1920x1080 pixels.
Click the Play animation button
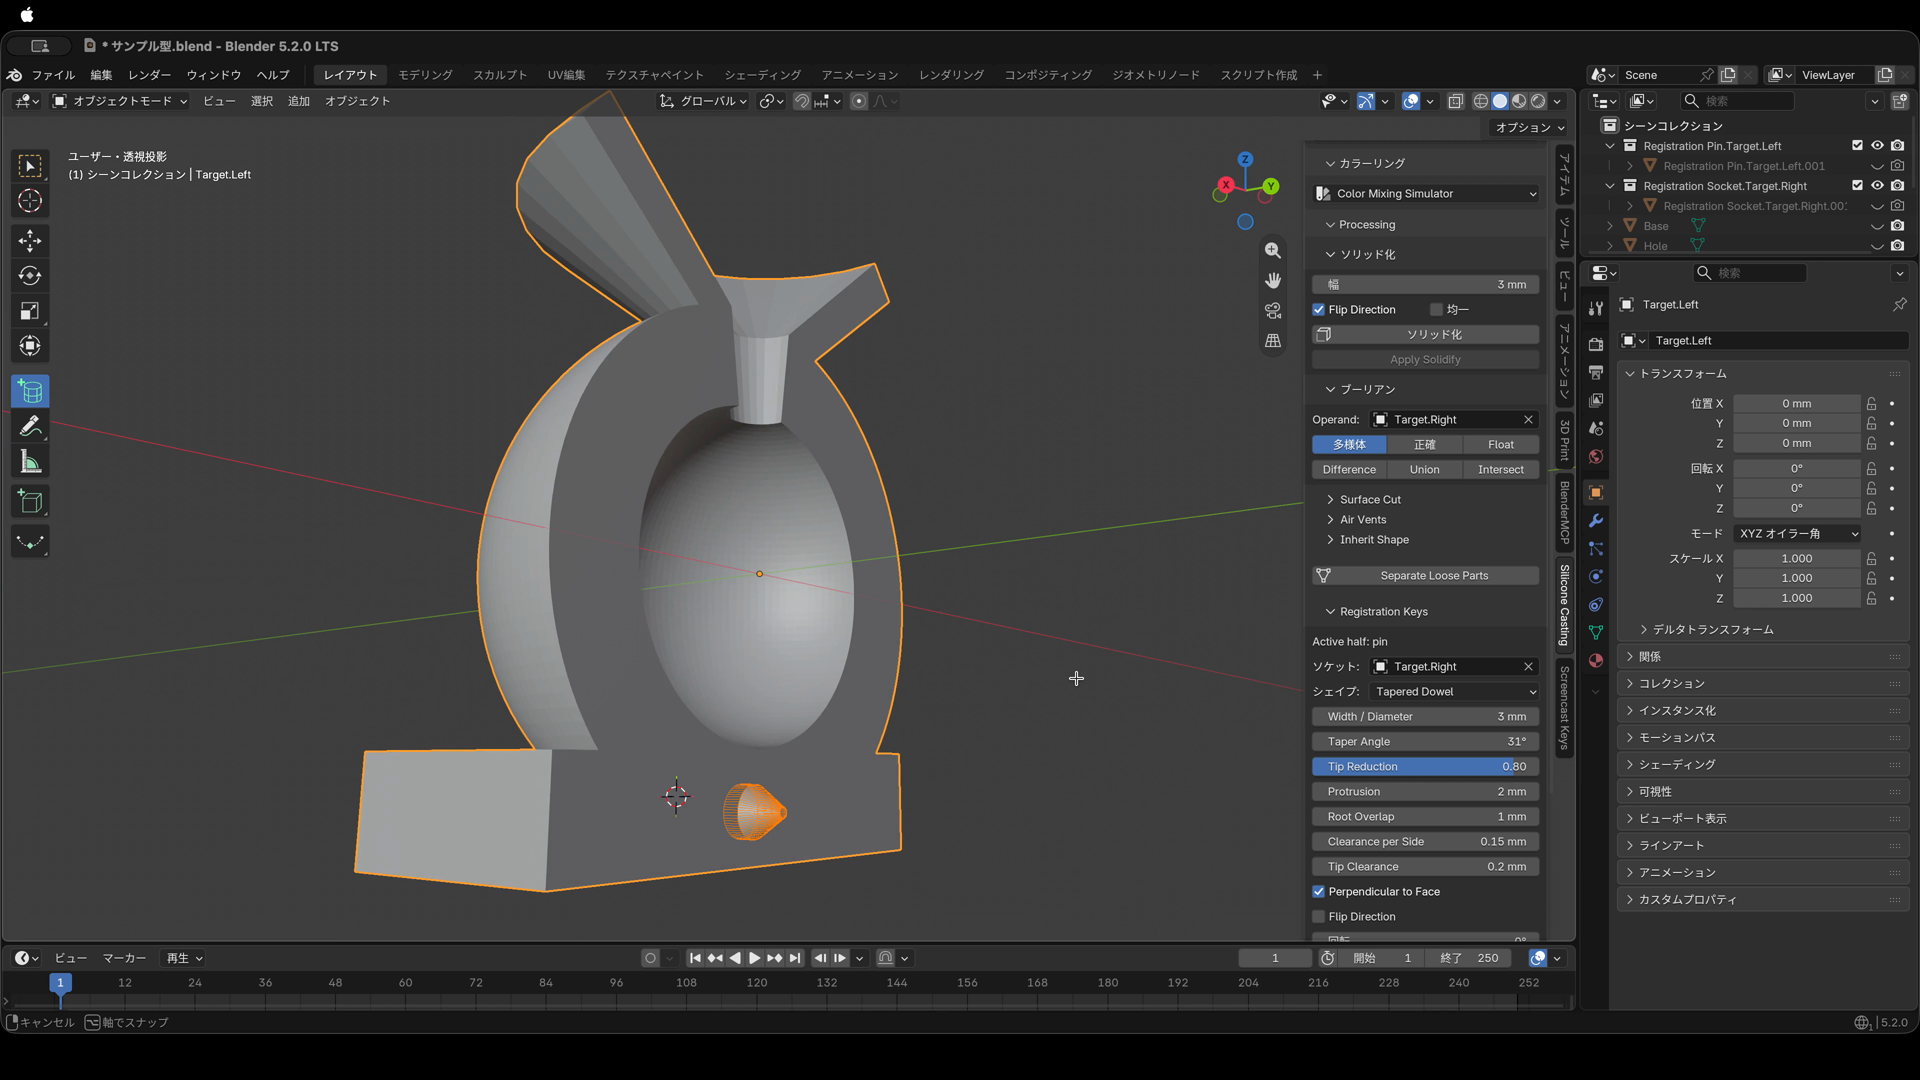(755, 958)
